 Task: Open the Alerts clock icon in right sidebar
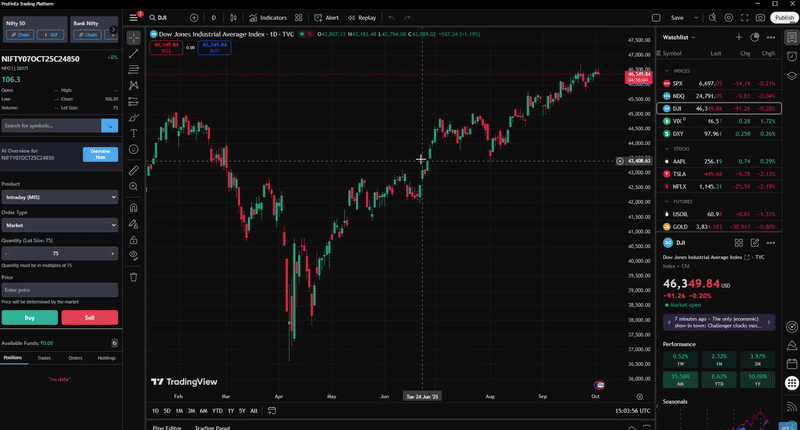pos(791,56)
